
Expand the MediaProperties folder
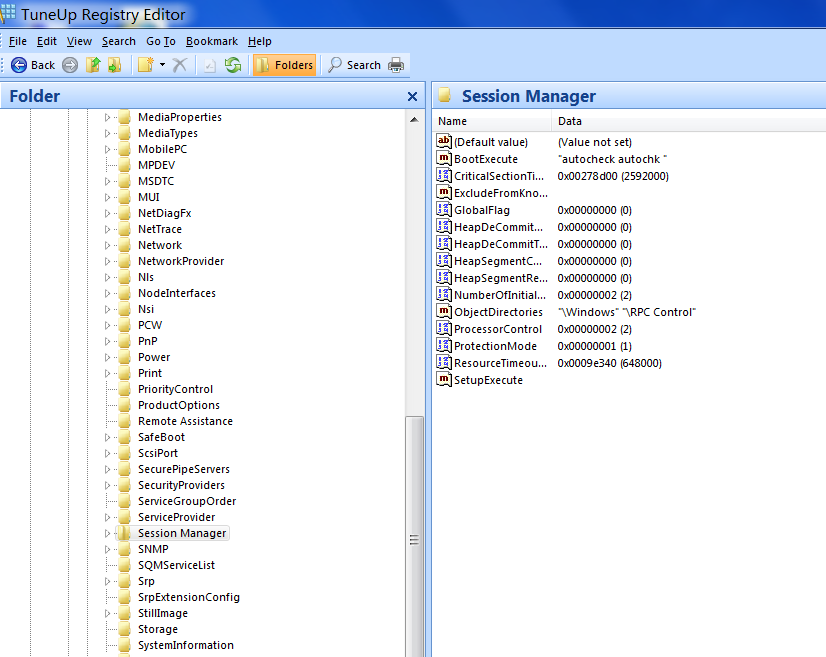point(107,117)
